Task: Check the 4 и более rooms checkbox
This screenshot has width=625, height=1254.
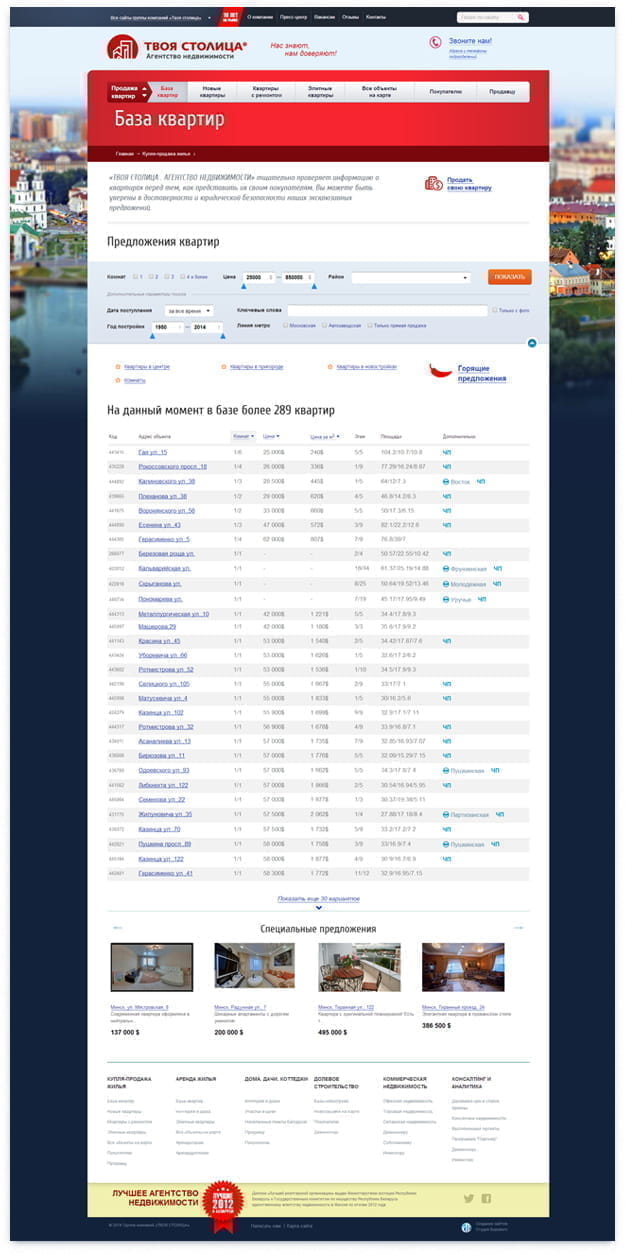Action: pyautogui.click(x=181, y=276)
